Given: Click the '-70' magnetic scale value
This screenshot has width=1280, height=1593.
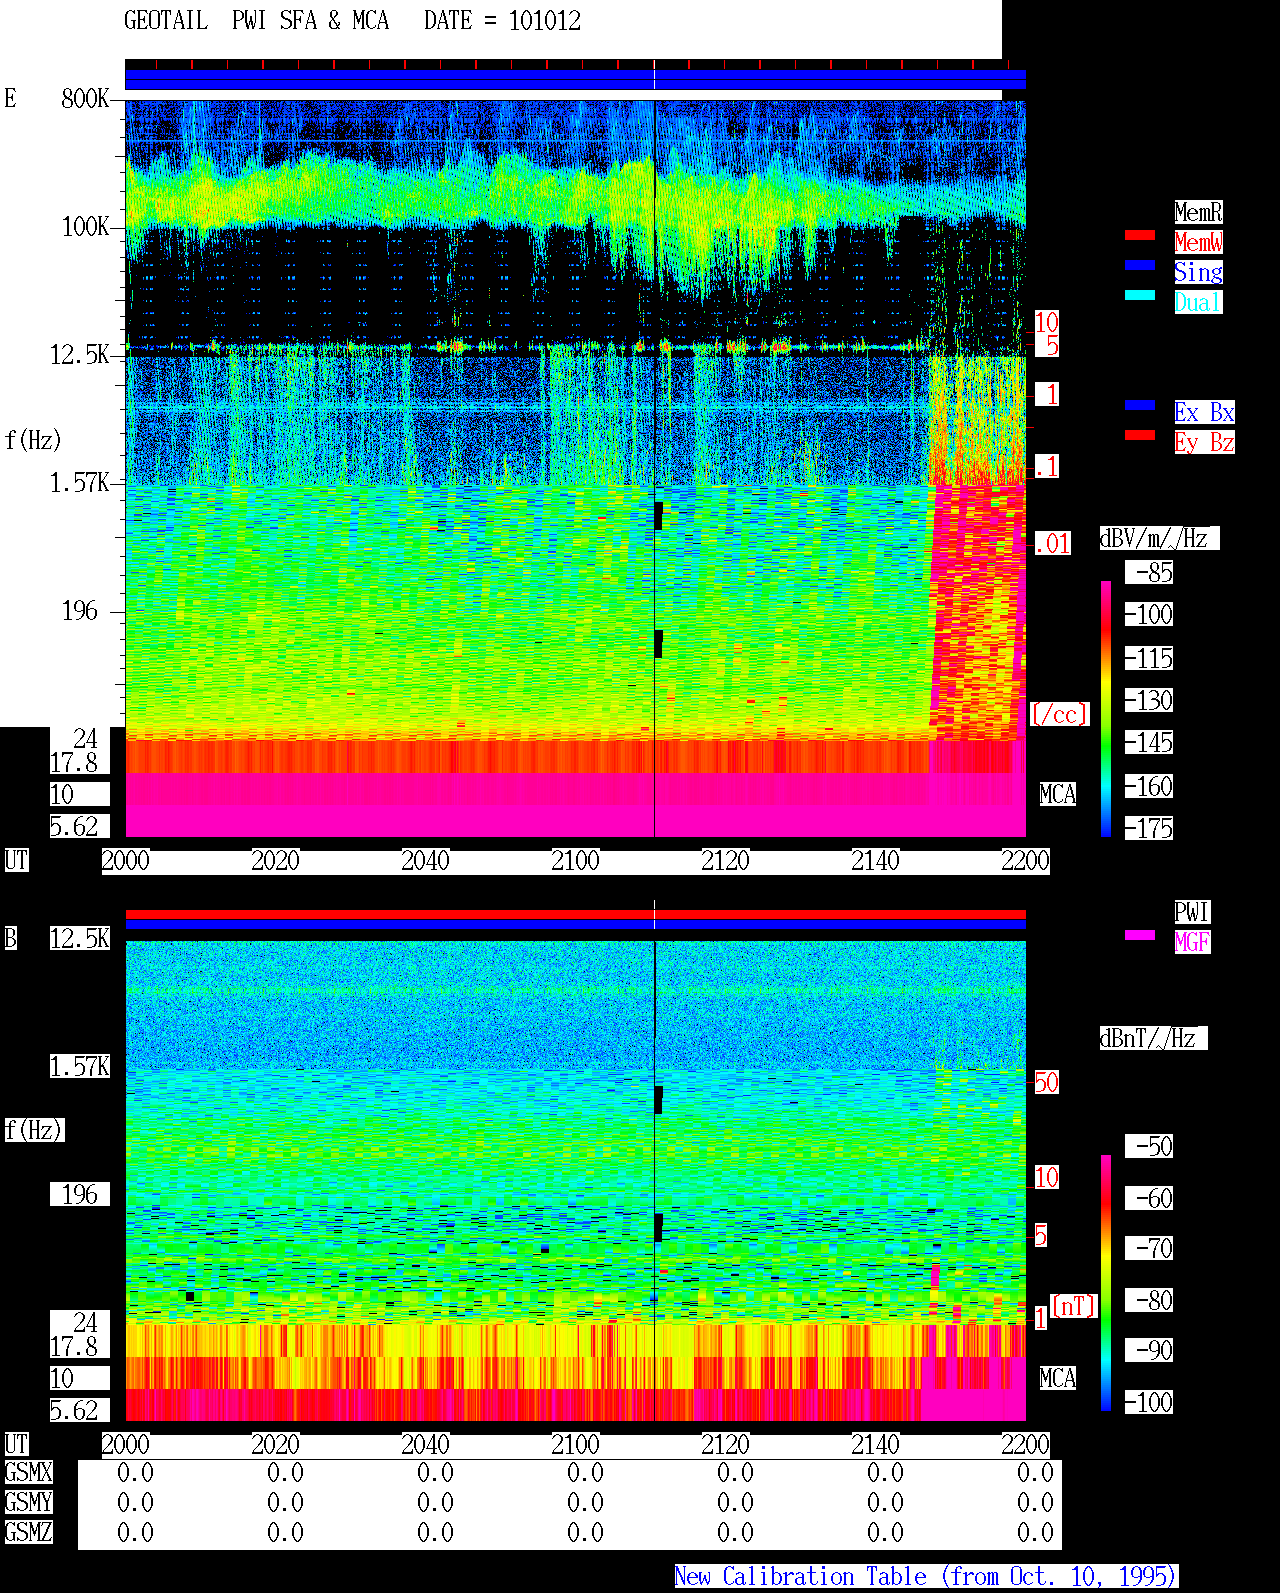Looking at the screenshot, I should coord(1149,1248).
